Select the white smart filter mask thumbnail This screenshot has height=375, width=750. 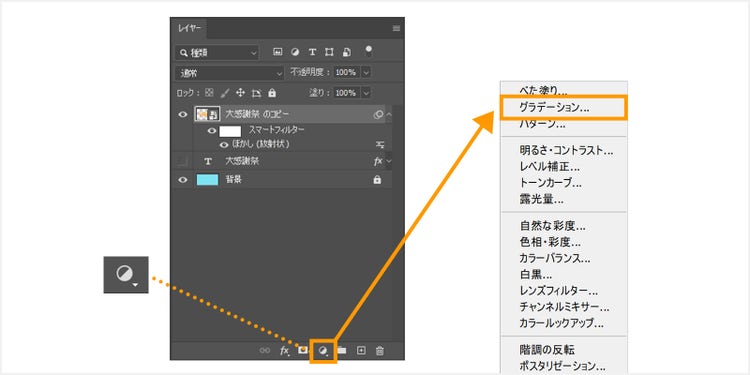coord(230,131)
